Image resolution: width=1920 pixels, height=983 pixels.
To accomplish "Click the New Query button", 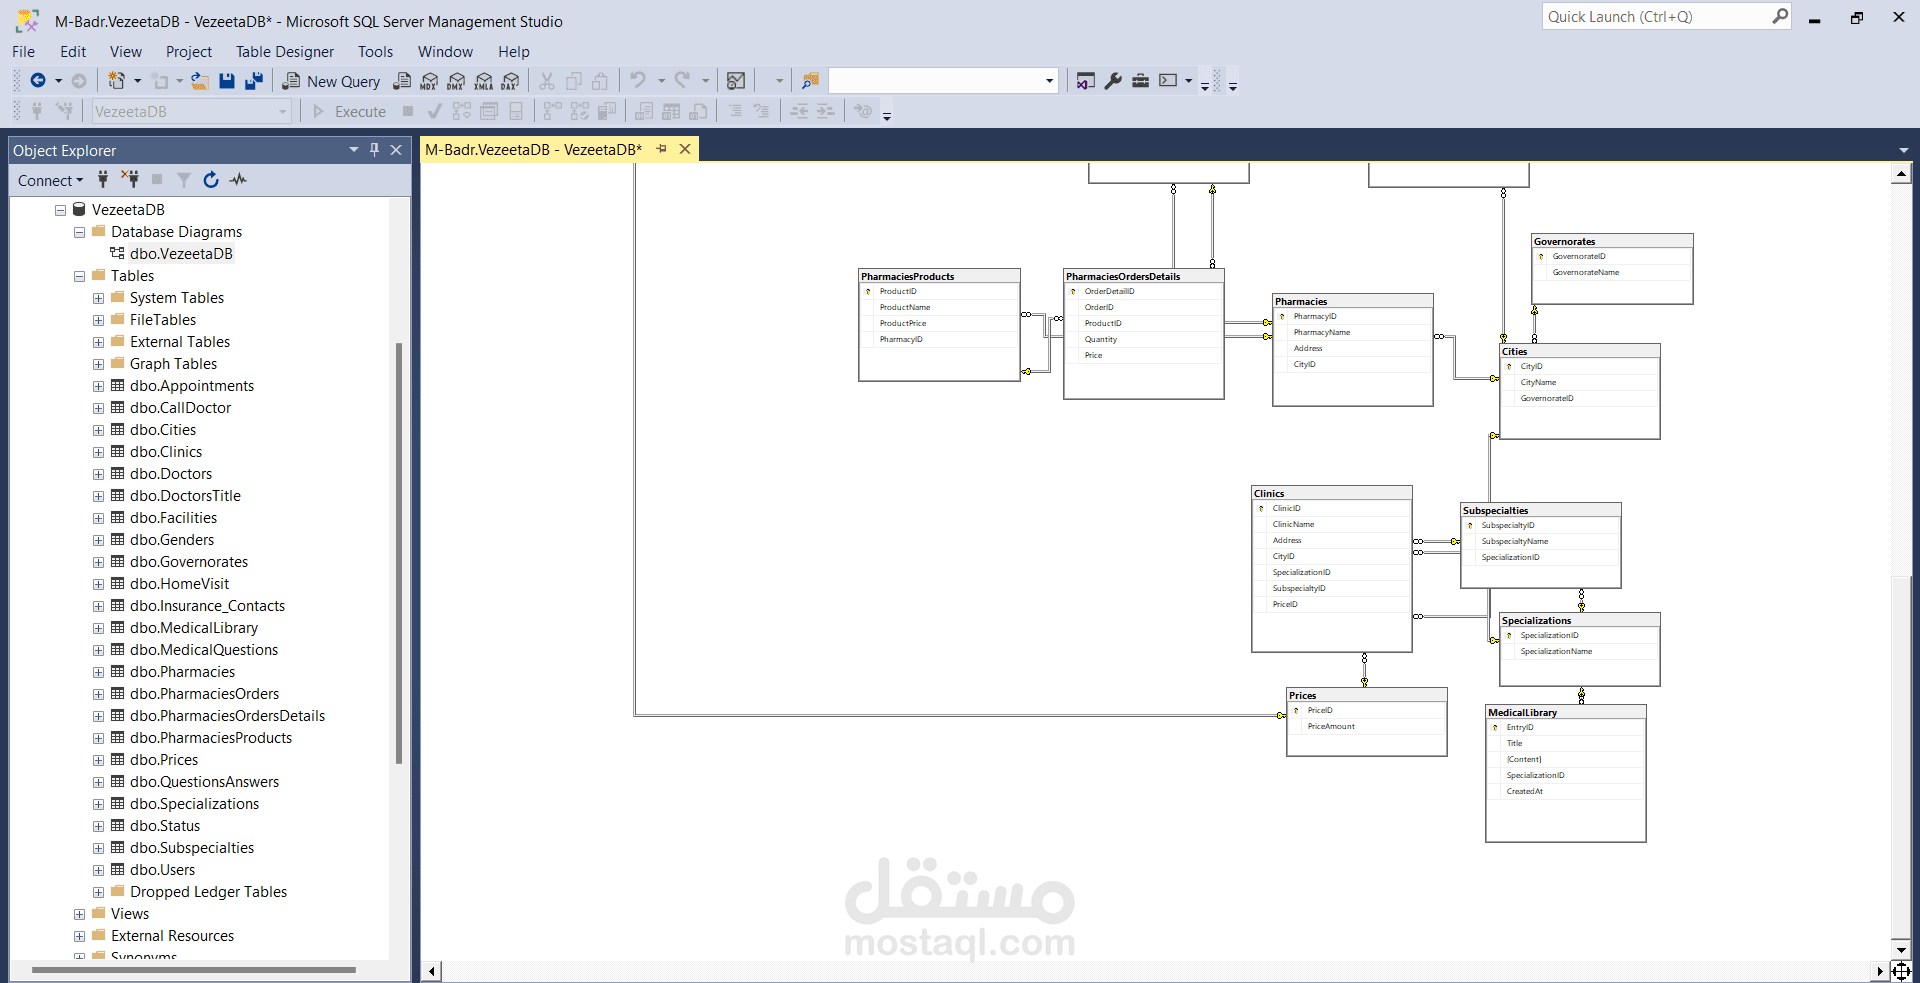I will click(x=331, y=81).
